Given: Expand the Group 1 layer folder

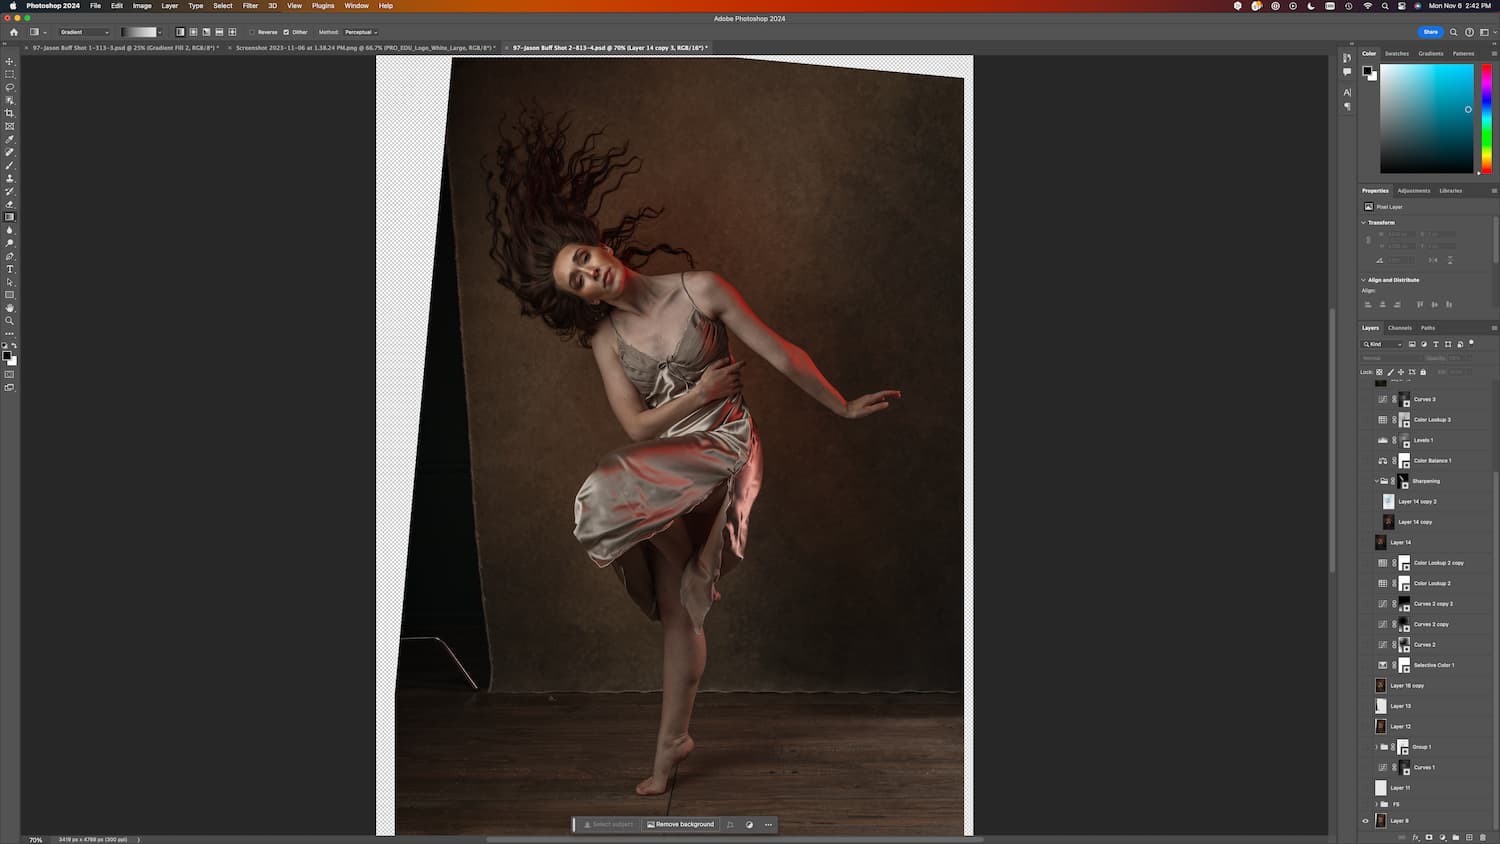Looking at the screenshot, I should [x=1376, y=747].
